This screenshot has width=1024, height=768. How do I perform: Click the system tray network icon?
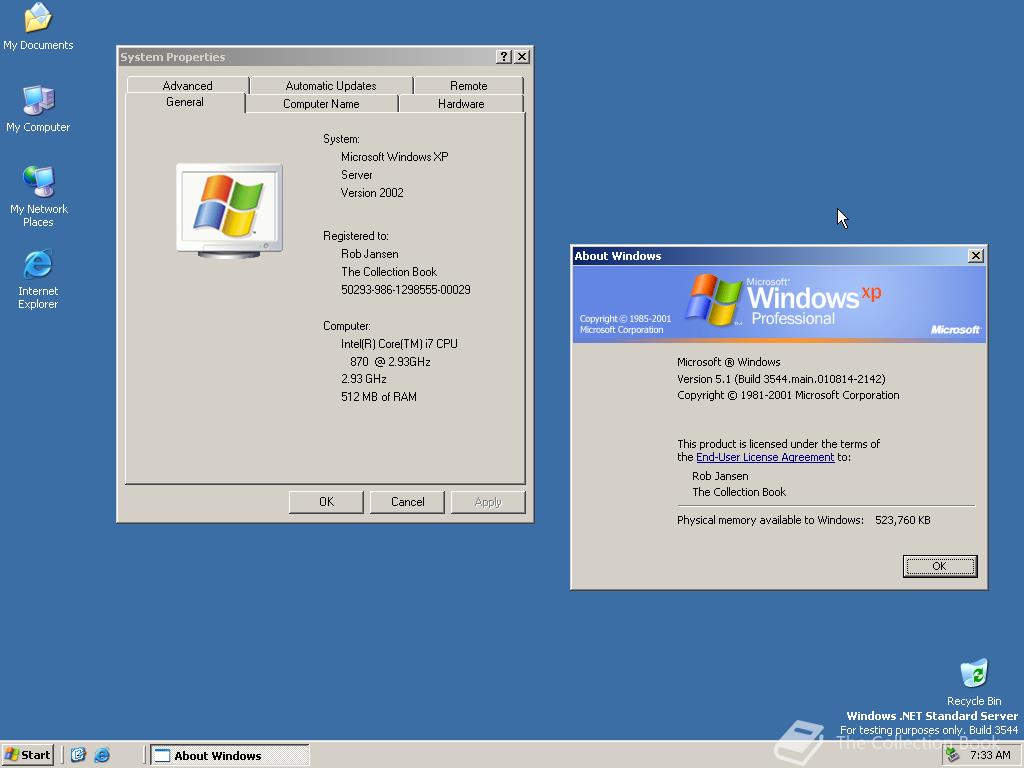(x=953, y=755)
